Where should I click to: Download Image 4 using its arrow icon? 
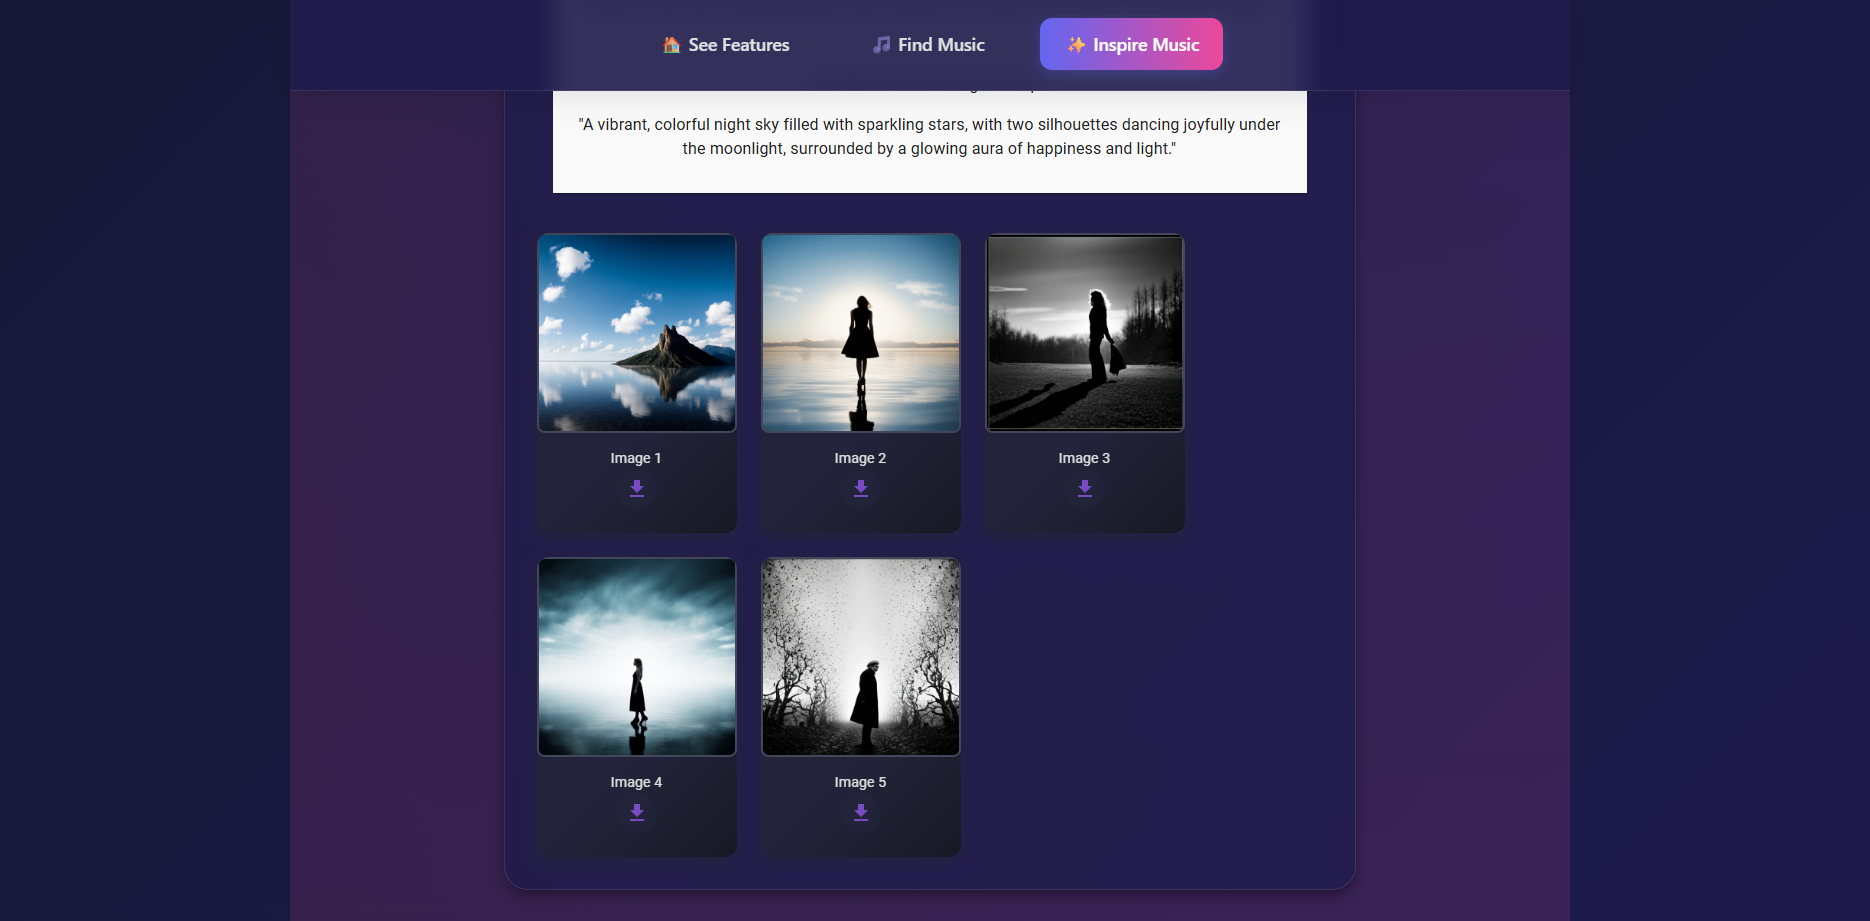[637, 812]
